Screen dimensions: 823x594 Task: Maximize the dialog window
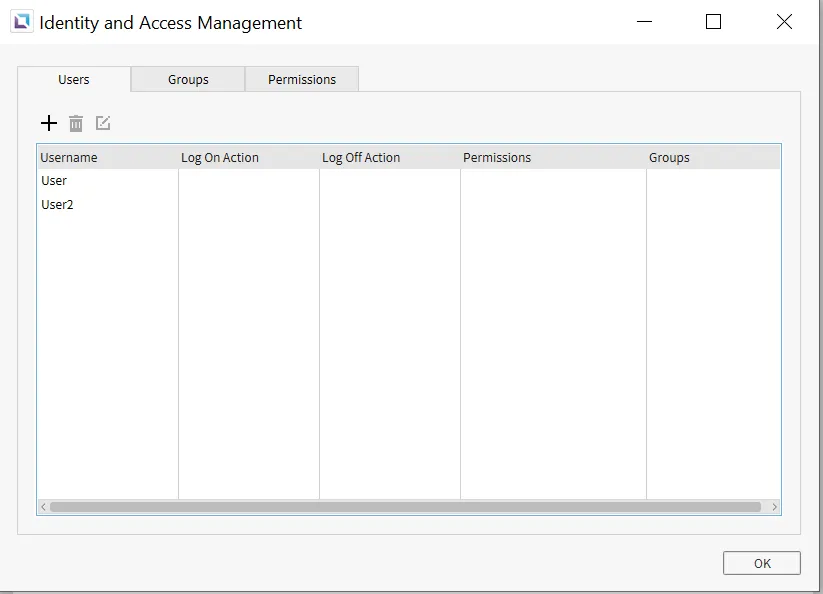(x=713, y=22)
